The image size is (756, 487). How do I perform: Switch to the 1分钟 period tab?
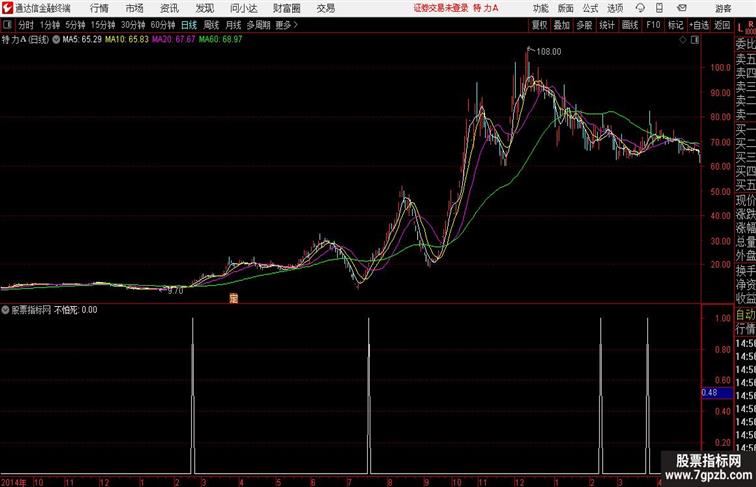pos(50,25)
